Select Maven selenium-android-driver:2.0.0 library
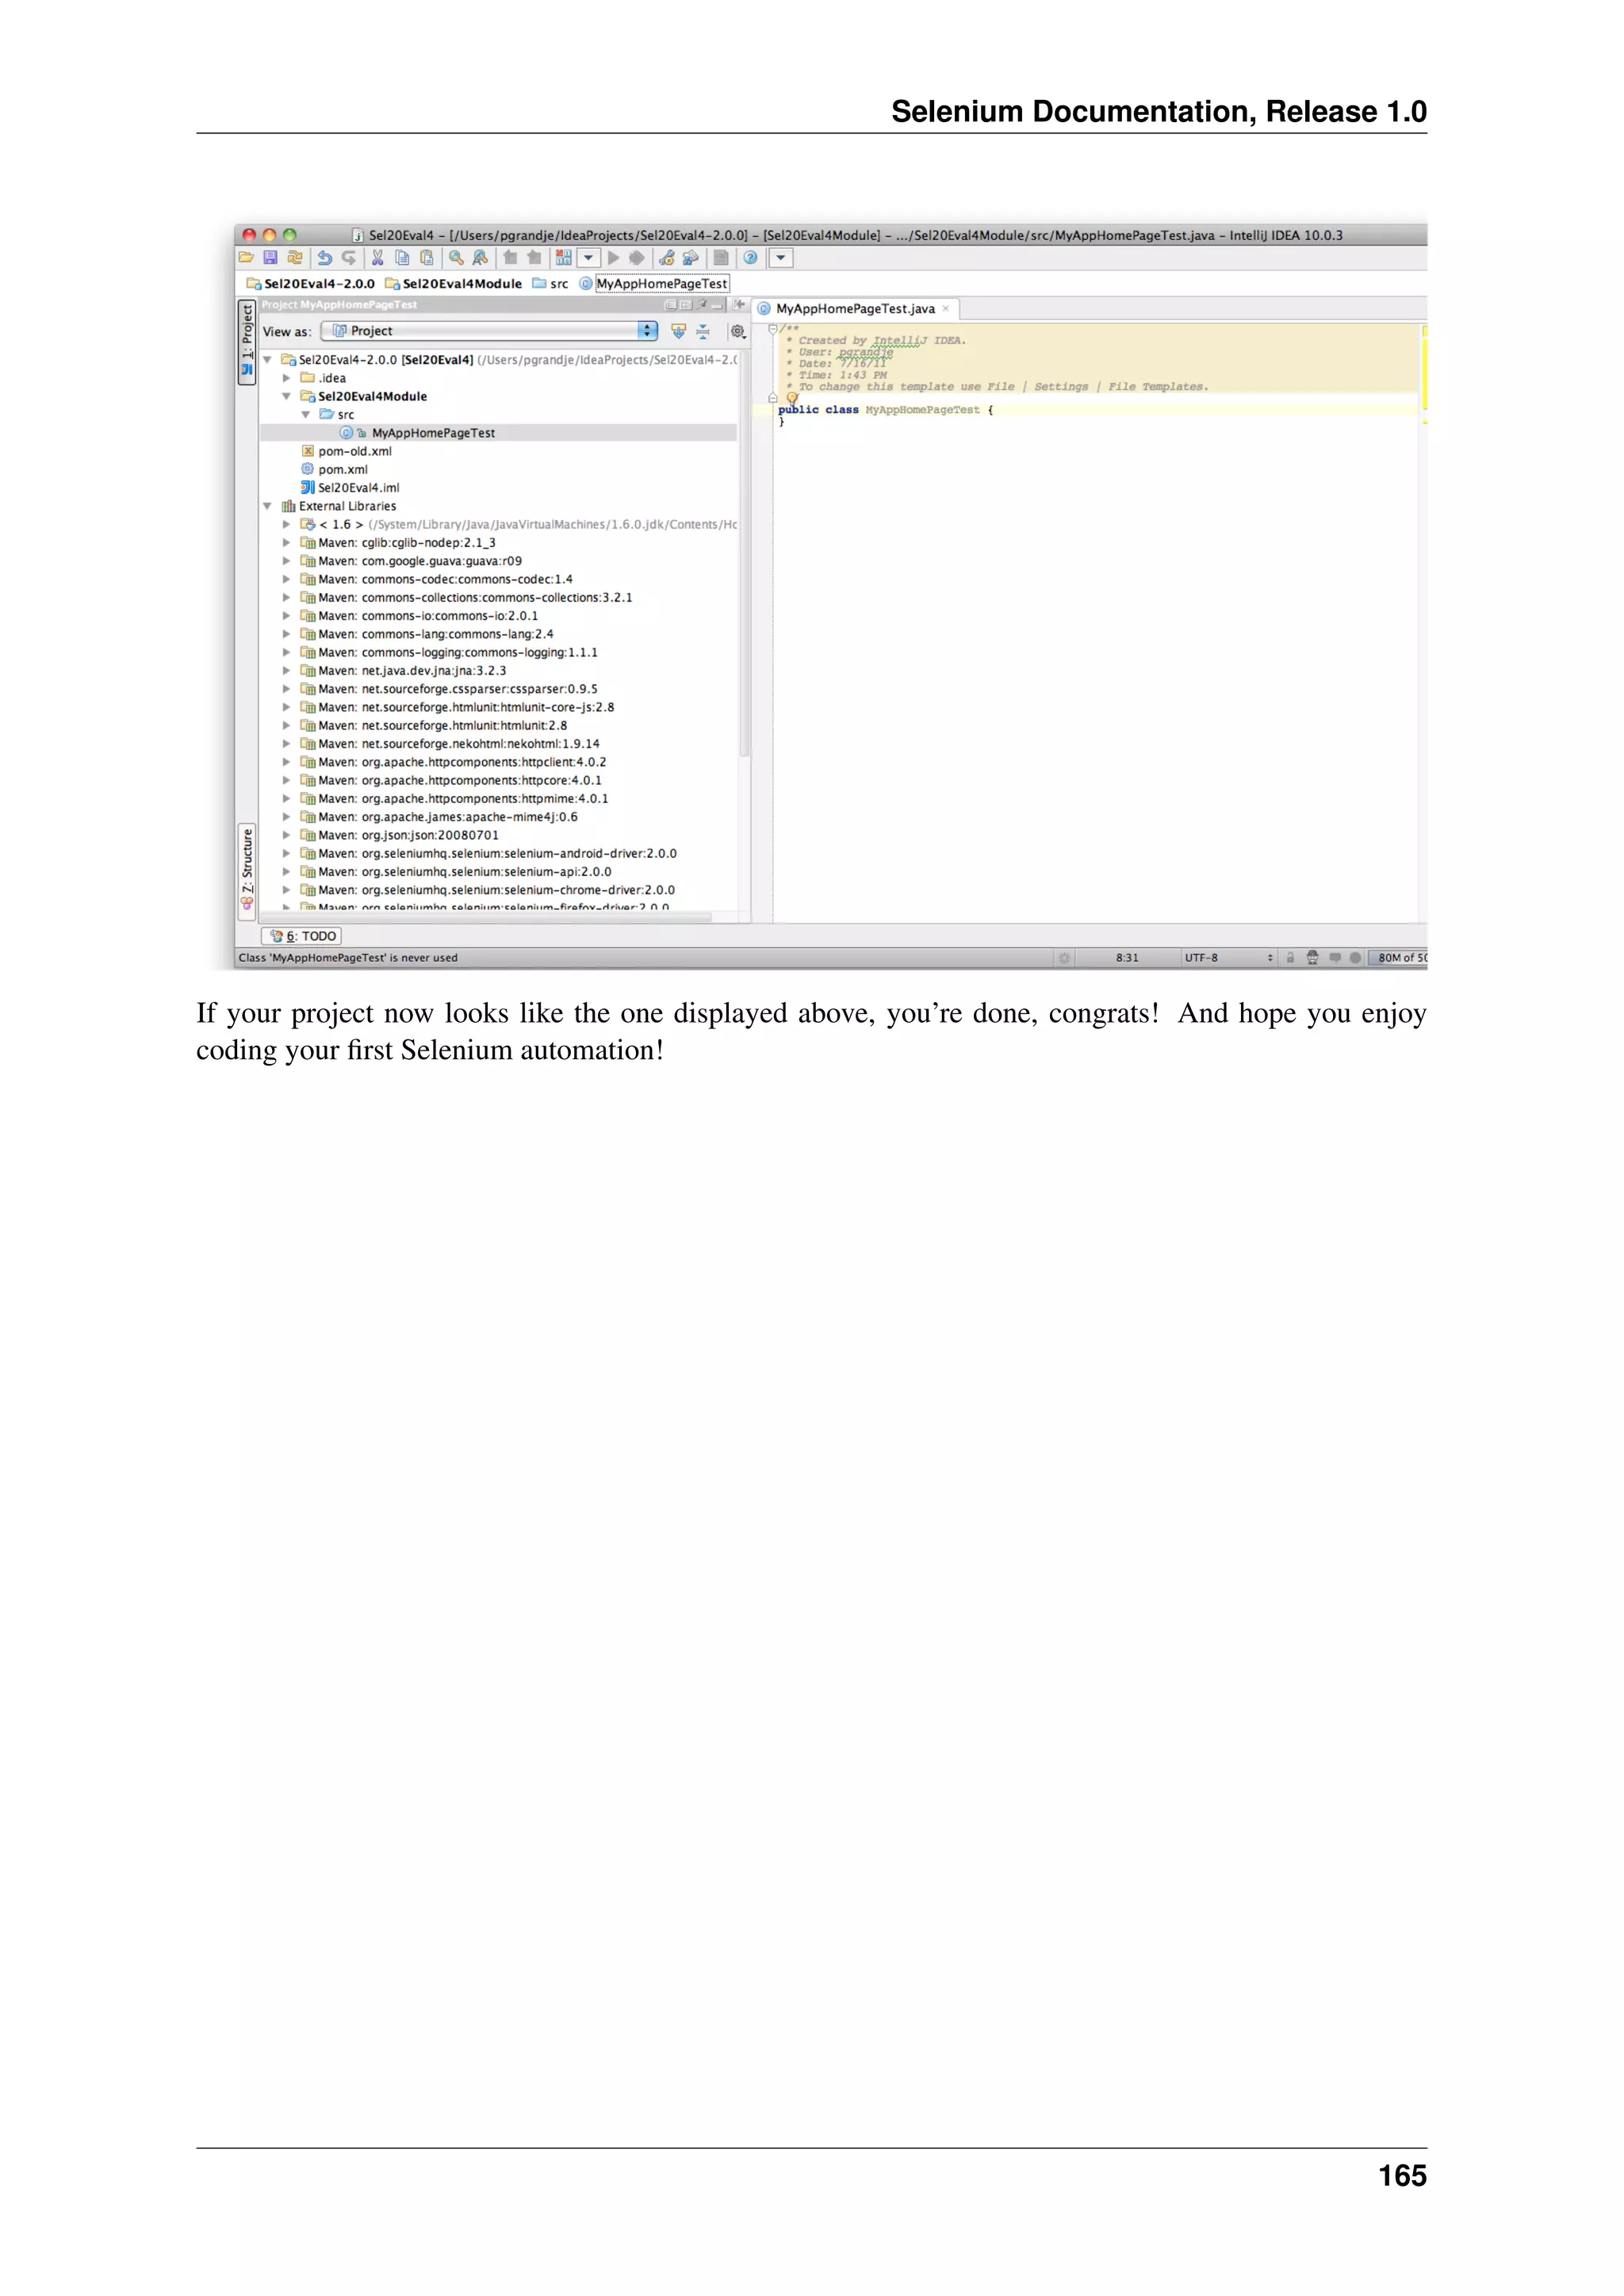 pos(489,854)
